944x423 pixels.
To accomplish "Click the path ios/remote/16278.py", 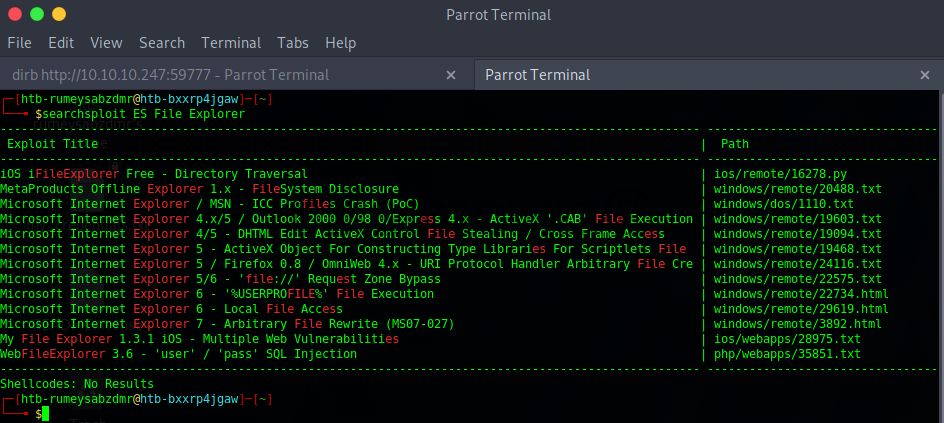I will pos(780,174).
